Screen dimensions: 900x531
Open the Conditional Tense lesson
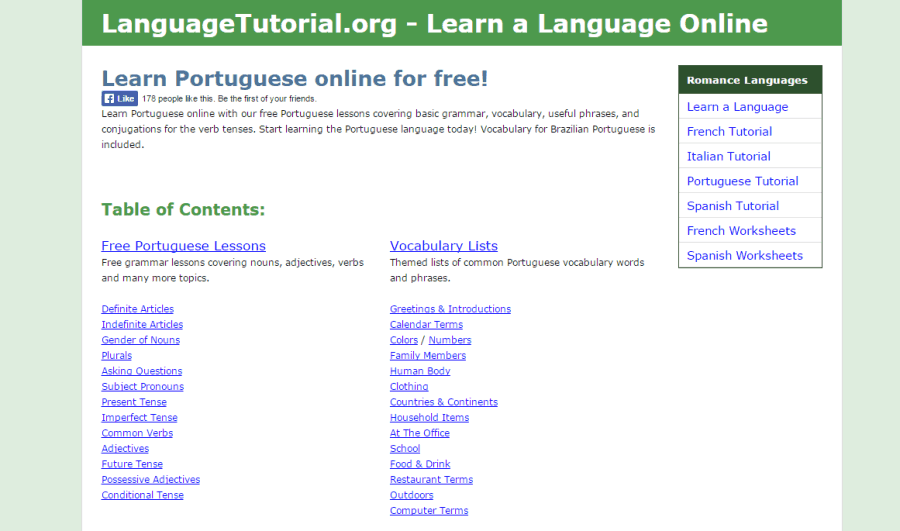point(143,495)
